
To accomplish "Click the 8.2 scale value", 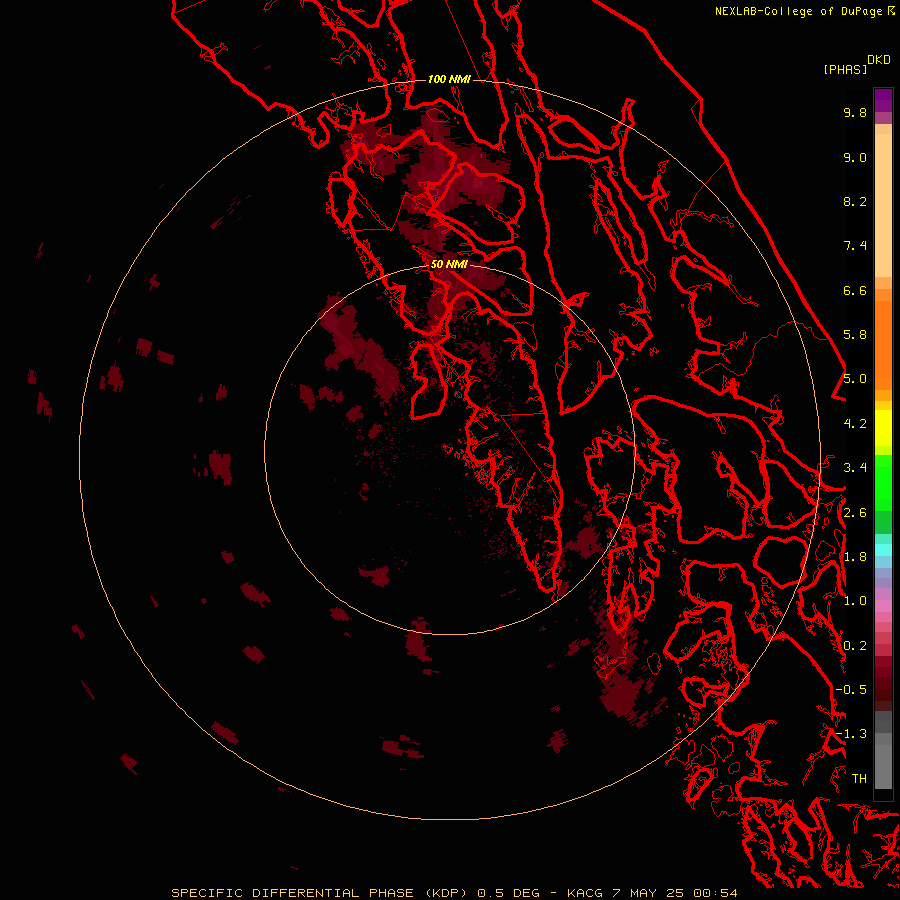I will click(x=855, y=201).
